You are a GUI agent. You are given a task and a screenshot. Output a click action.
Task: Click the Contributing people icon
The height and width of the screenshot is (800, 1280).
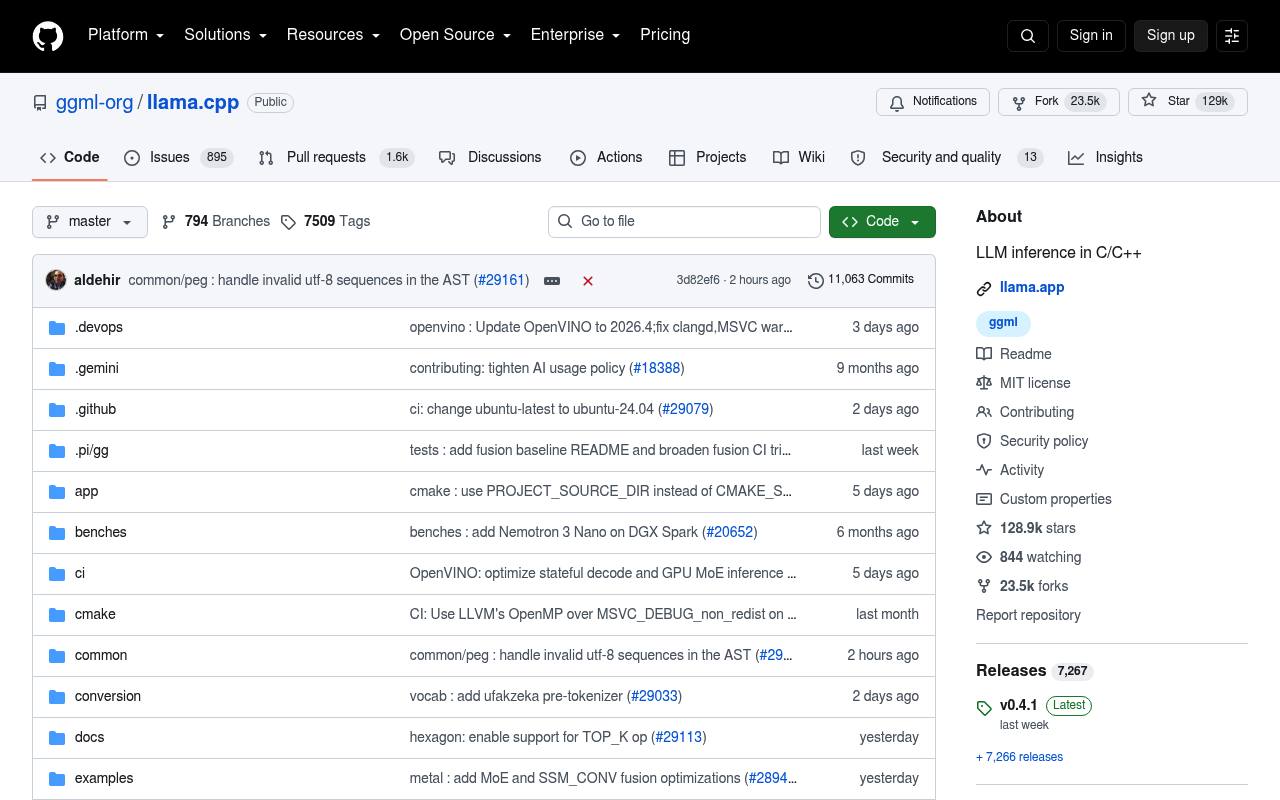(x=984, y=412)
